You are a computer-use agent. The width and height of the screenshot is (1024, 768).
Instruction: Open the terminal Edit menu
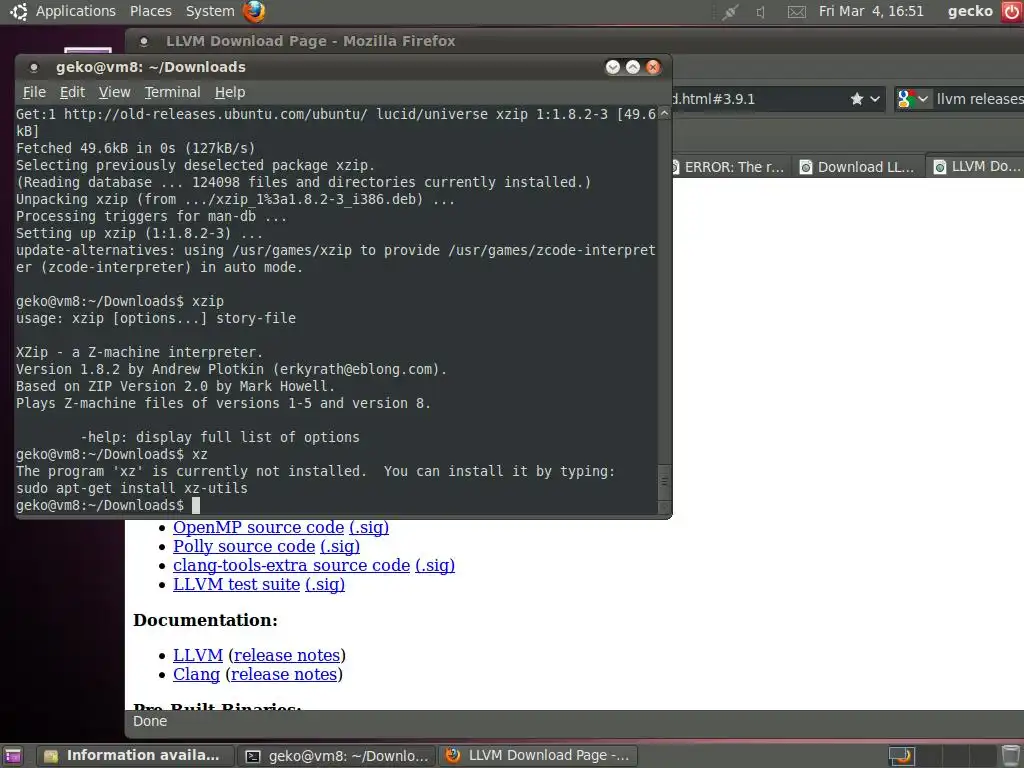click(x=72, y=92)
